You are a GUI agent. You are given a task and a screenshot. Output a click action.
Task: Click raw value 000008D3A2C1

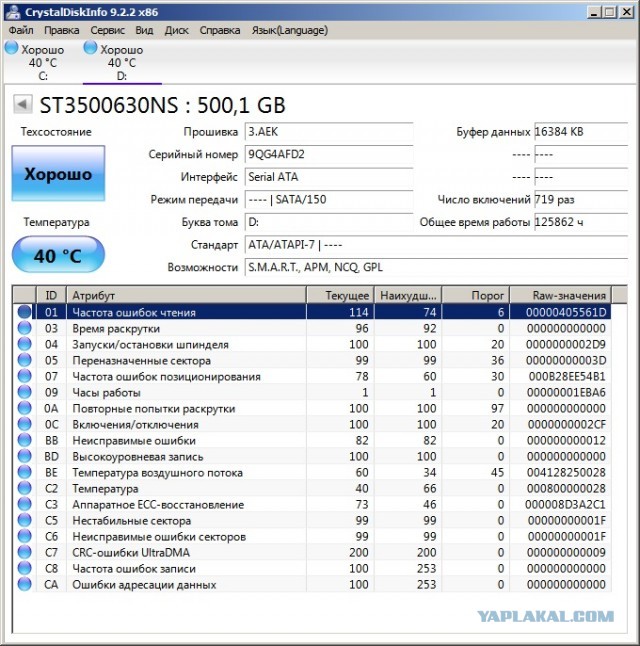click(x=565, y=505)
